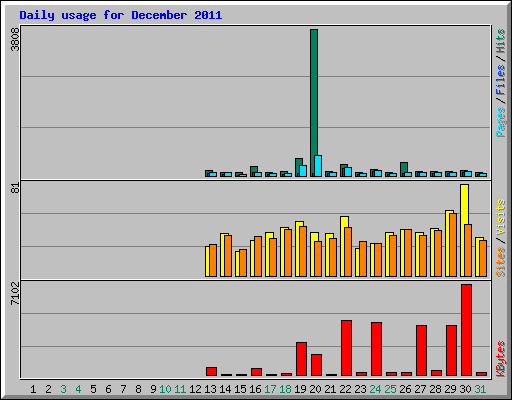Click green day label 25 on the x-axis

point(390,389)
